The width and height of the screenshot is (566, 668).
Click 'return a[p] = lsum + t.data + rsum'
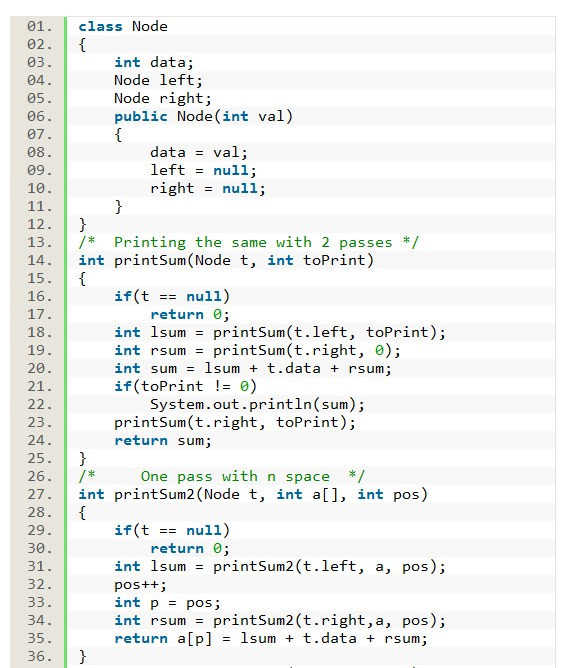pos(271,638)
